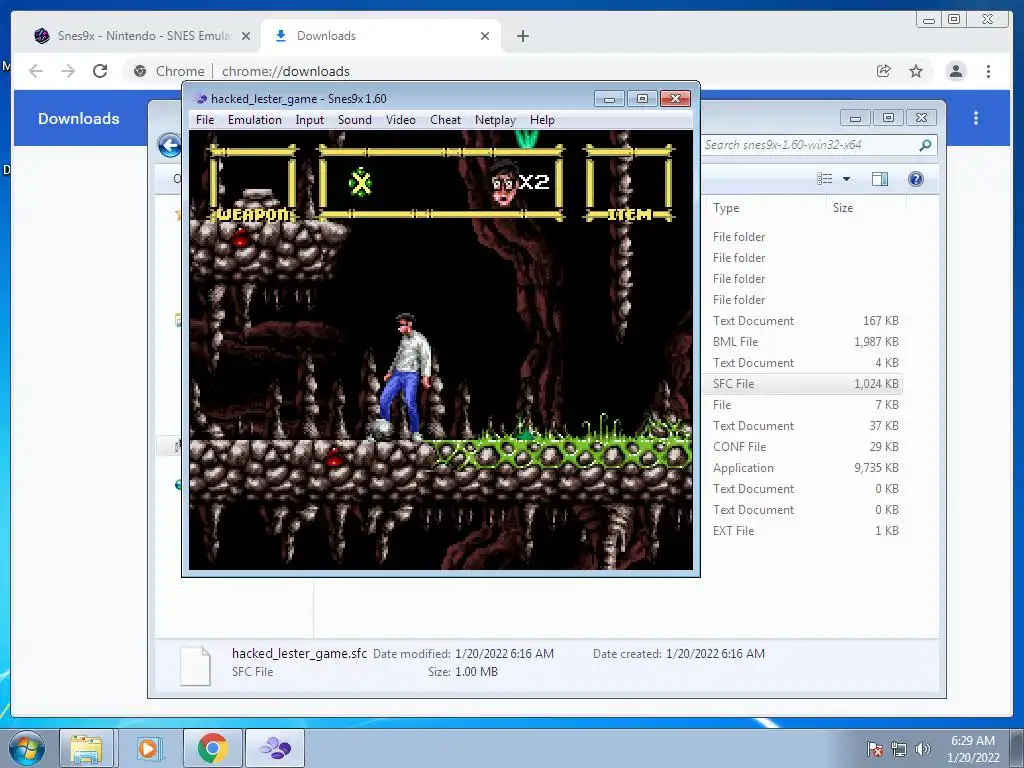The width and height of the screenshot is (1024, 768).
Task: Minimize the Explorer window
Action: point(856,118)
